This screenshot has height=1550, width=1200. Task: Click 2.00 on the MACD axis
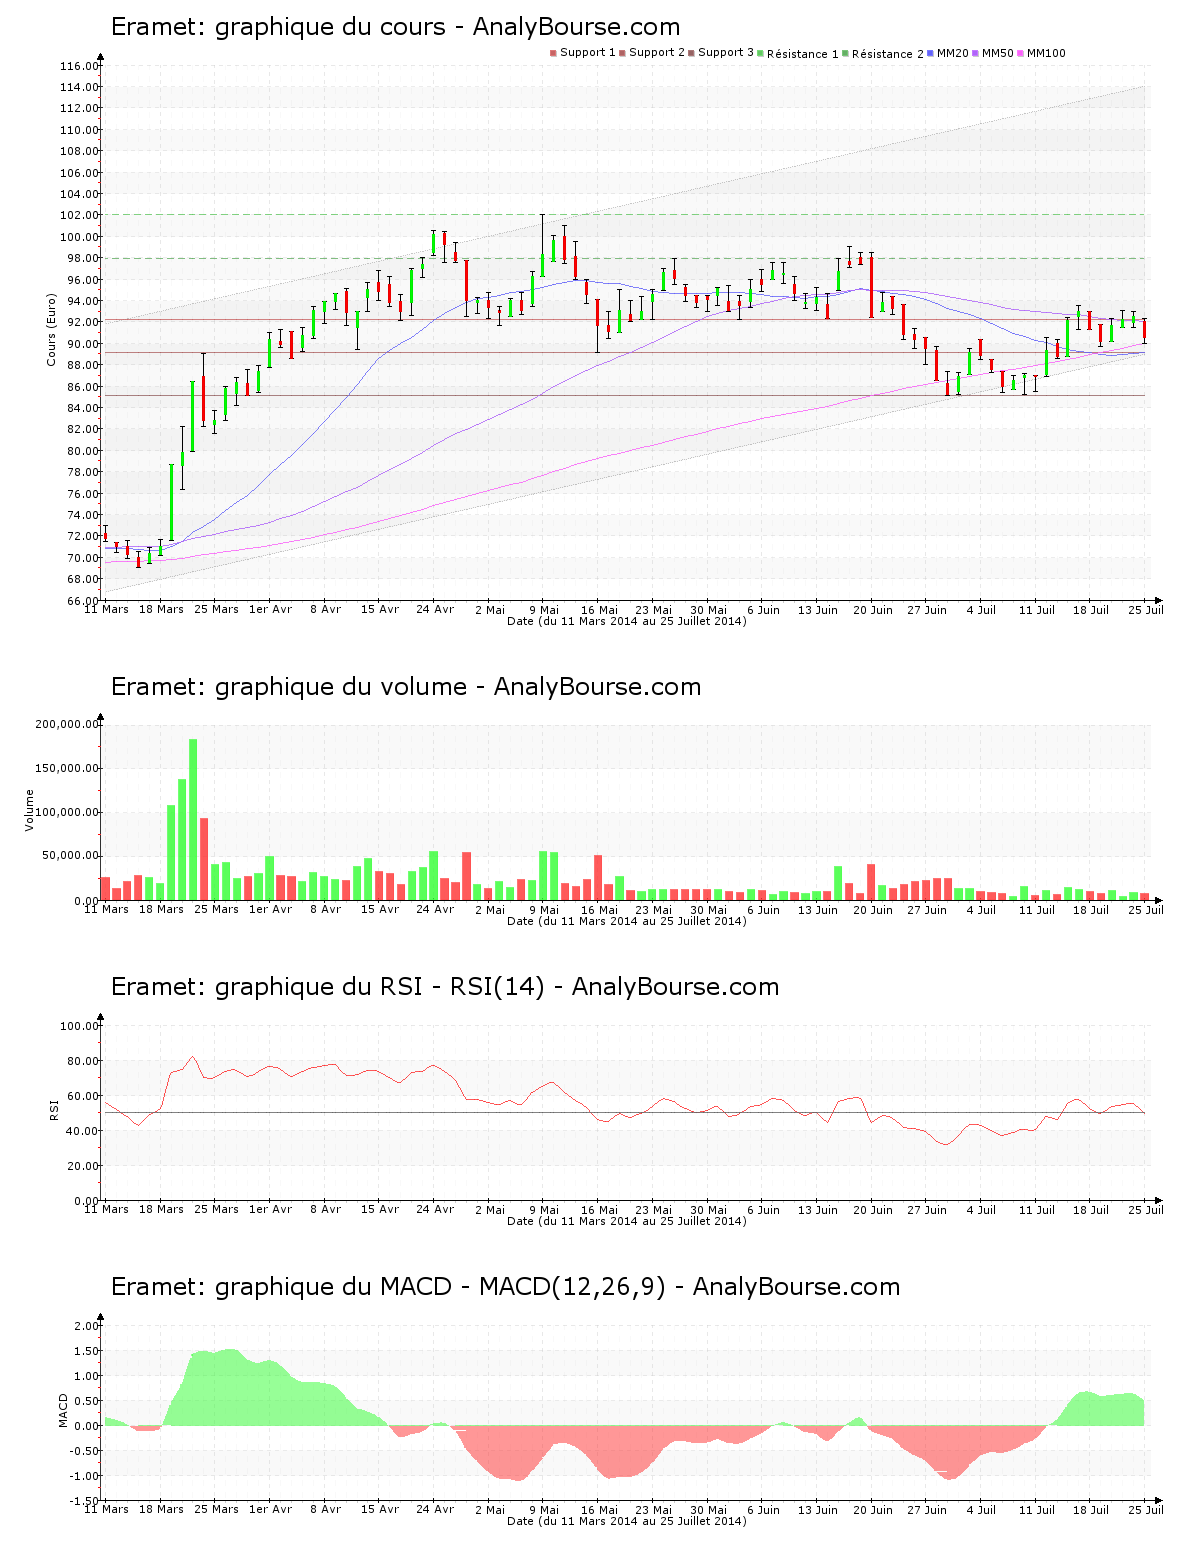tap(87, 1326)
